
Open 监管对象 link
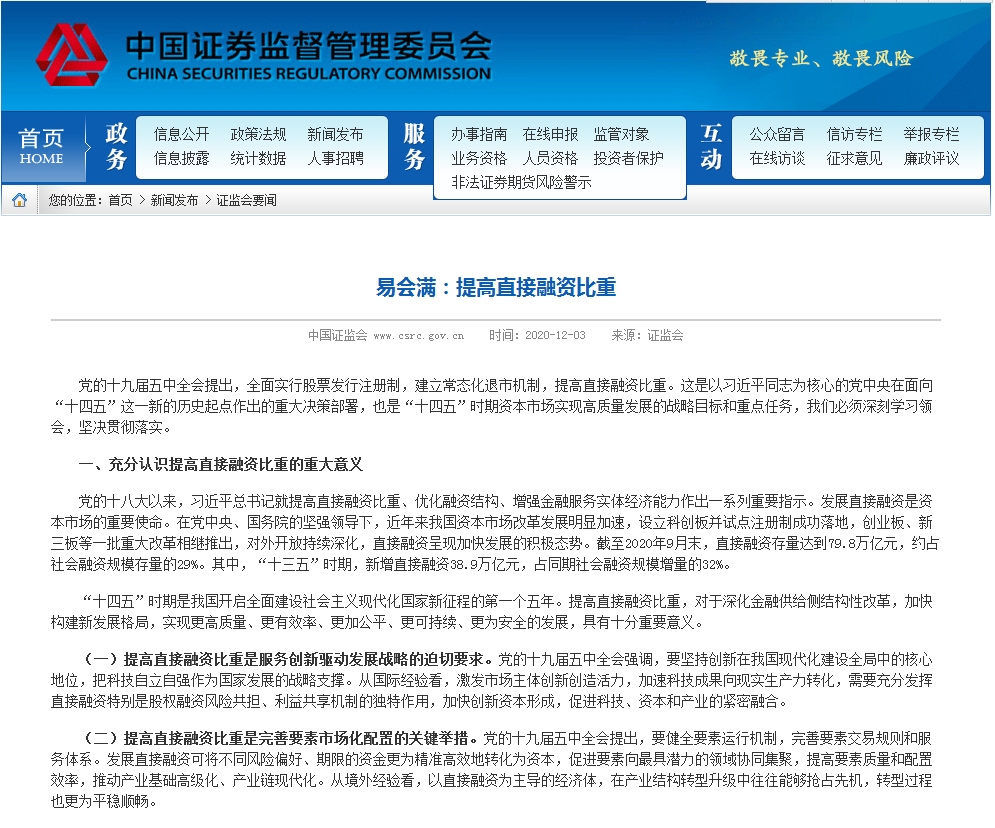621,135
